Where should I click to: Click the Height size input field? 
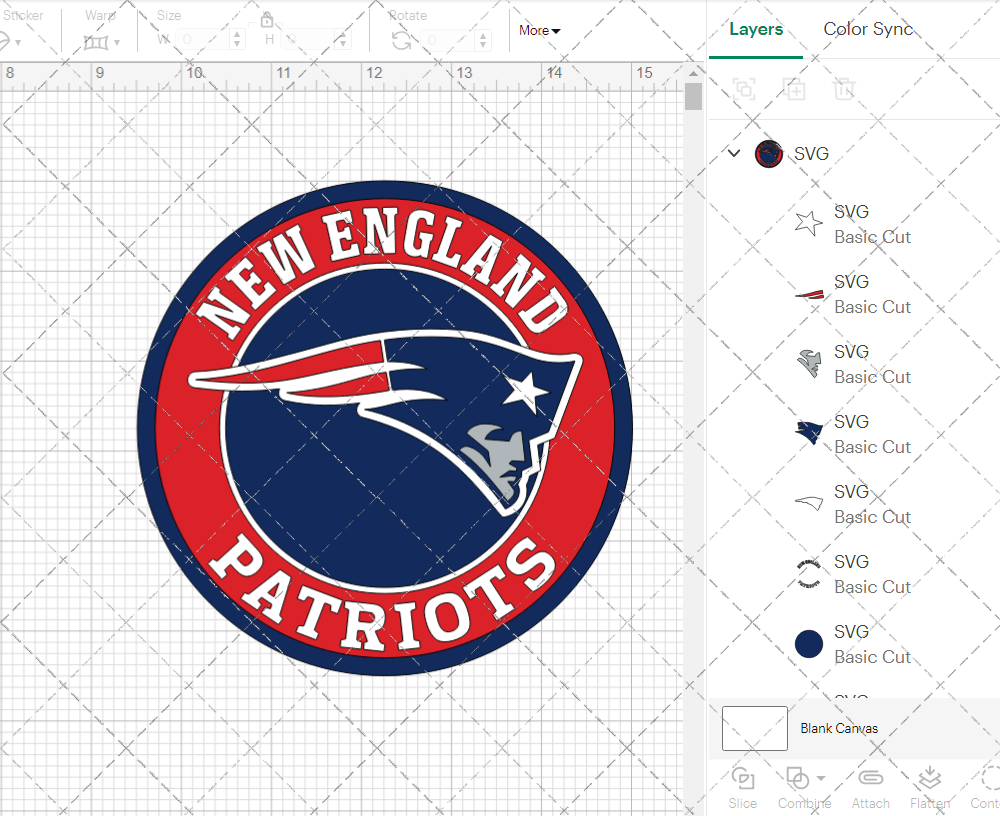(309, 40)
